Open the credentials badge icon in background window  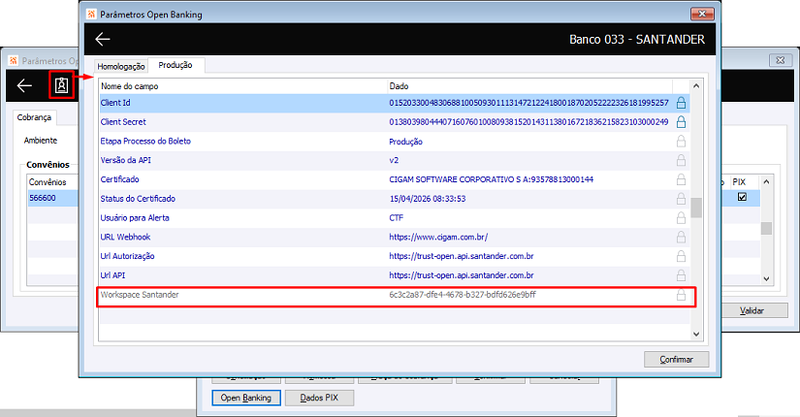(62, 85)
